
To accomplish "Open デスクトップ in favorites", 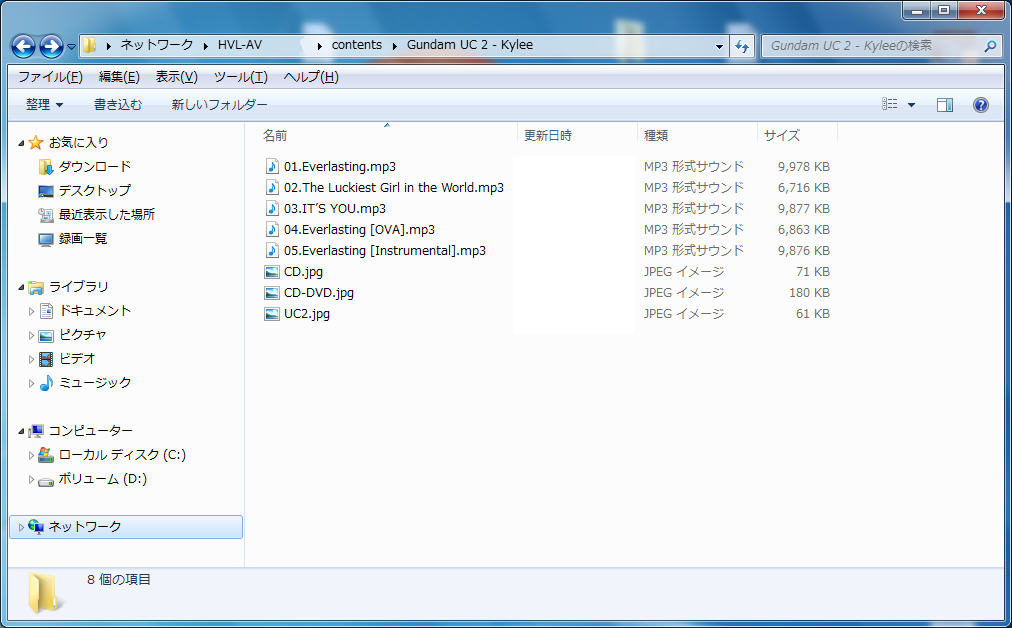I will pyautogui.click(x=94, y=190).
